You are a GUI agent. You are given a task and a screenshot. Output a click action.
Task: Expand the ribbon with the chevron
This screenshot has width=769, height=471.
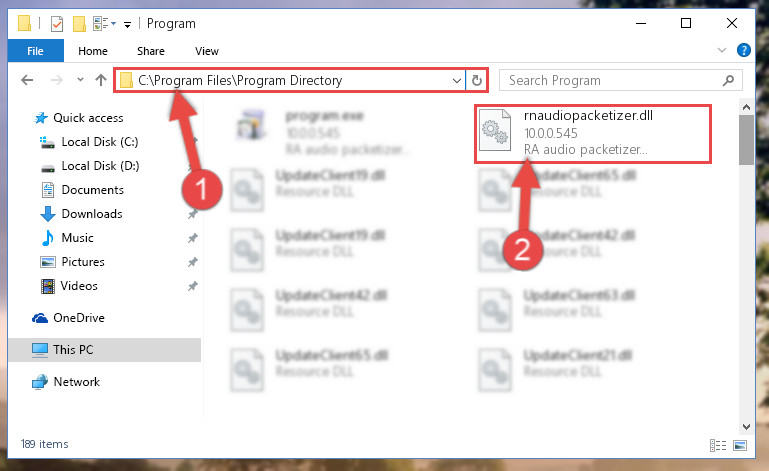[721, 50]
